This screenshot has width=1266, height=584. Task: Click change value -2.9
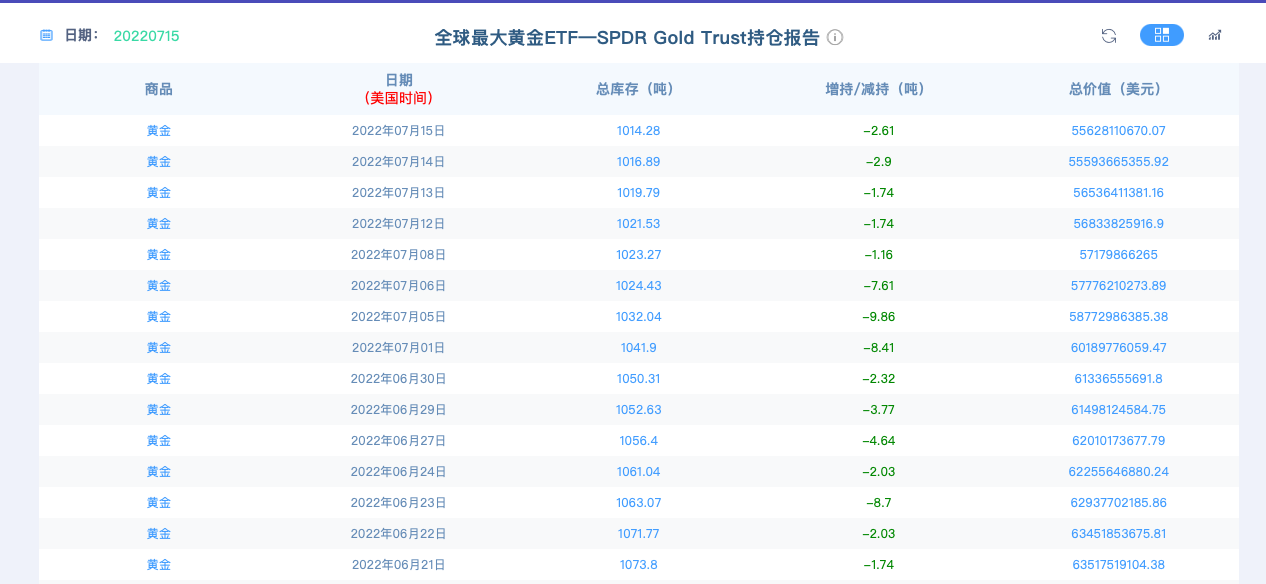pyautogui.click(x=879, y=161)
